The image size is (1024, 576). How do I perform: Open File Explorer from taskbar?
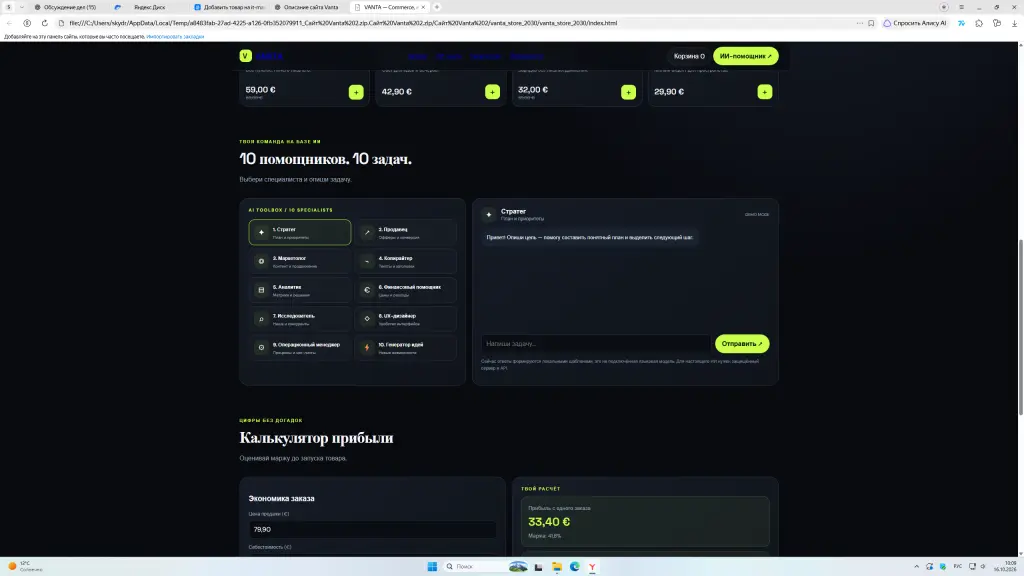click(x=556, y=567)
